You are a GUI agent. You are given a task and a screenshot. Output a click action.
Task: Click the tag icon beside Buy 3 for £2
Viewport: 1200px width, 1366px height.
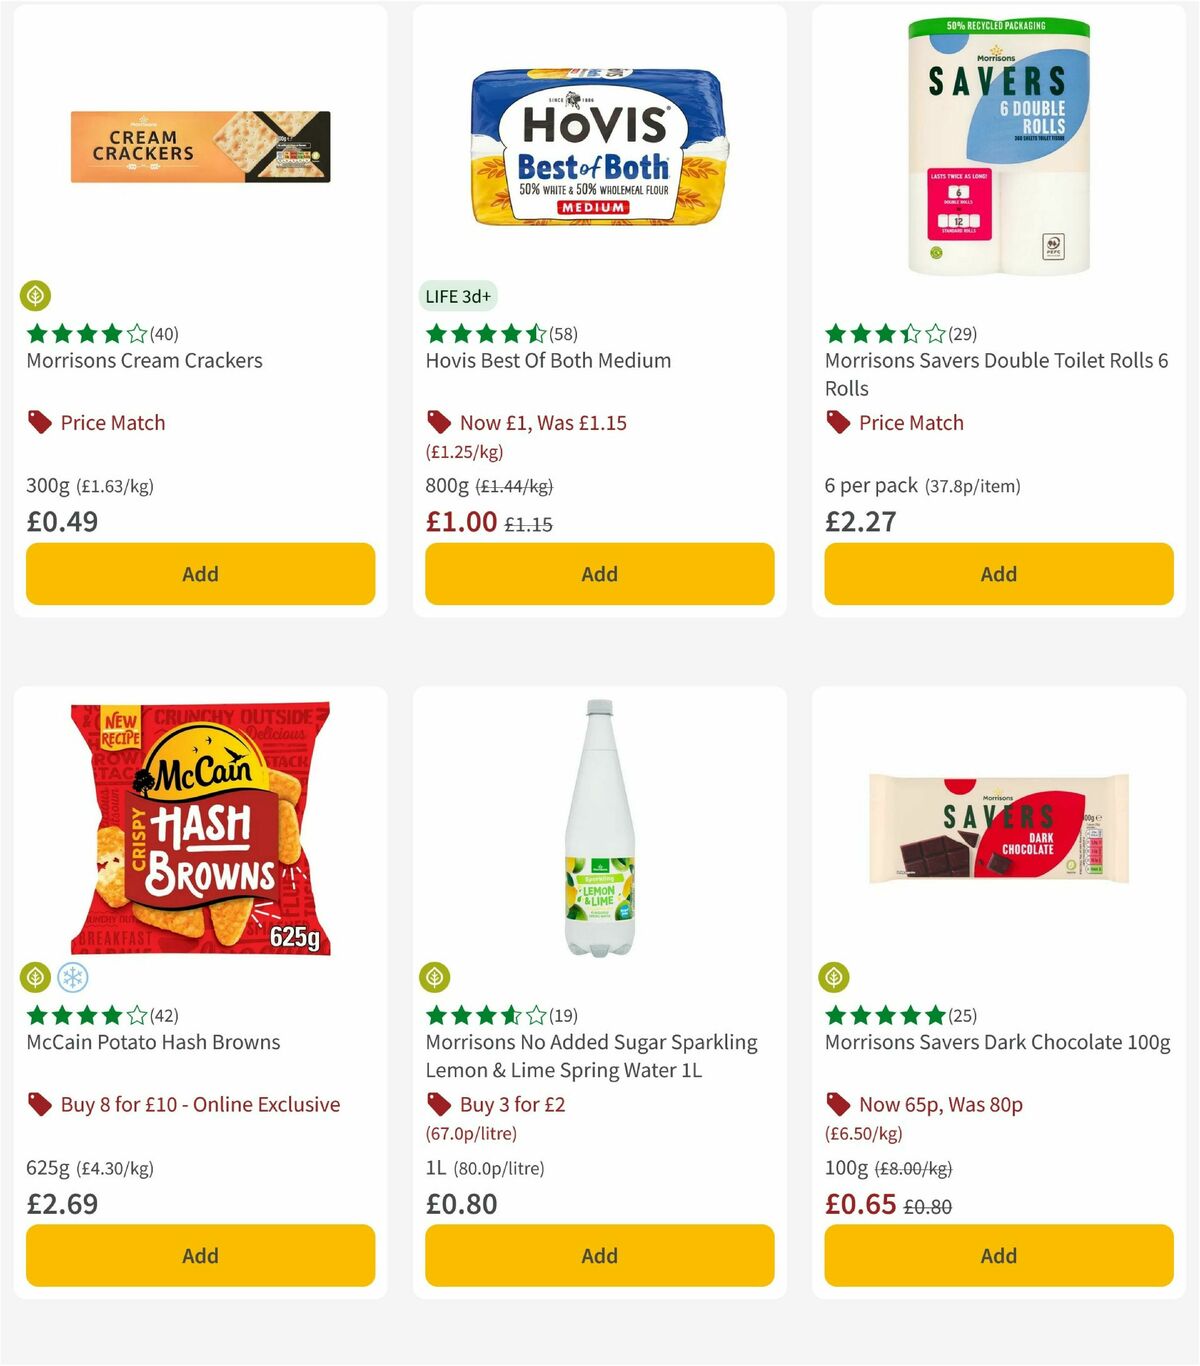(x=438, y=1104)
